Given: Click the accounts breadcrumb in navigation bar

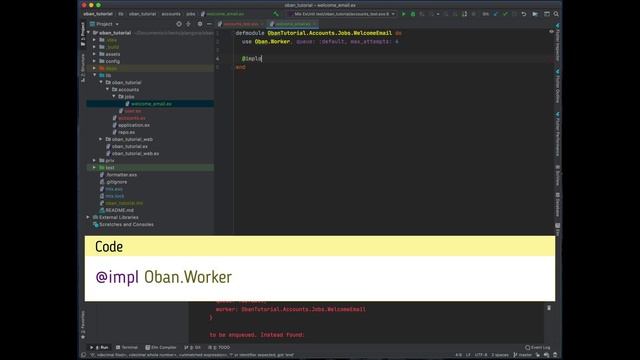Looking at the screenshot, I should (x=171, y=14).
